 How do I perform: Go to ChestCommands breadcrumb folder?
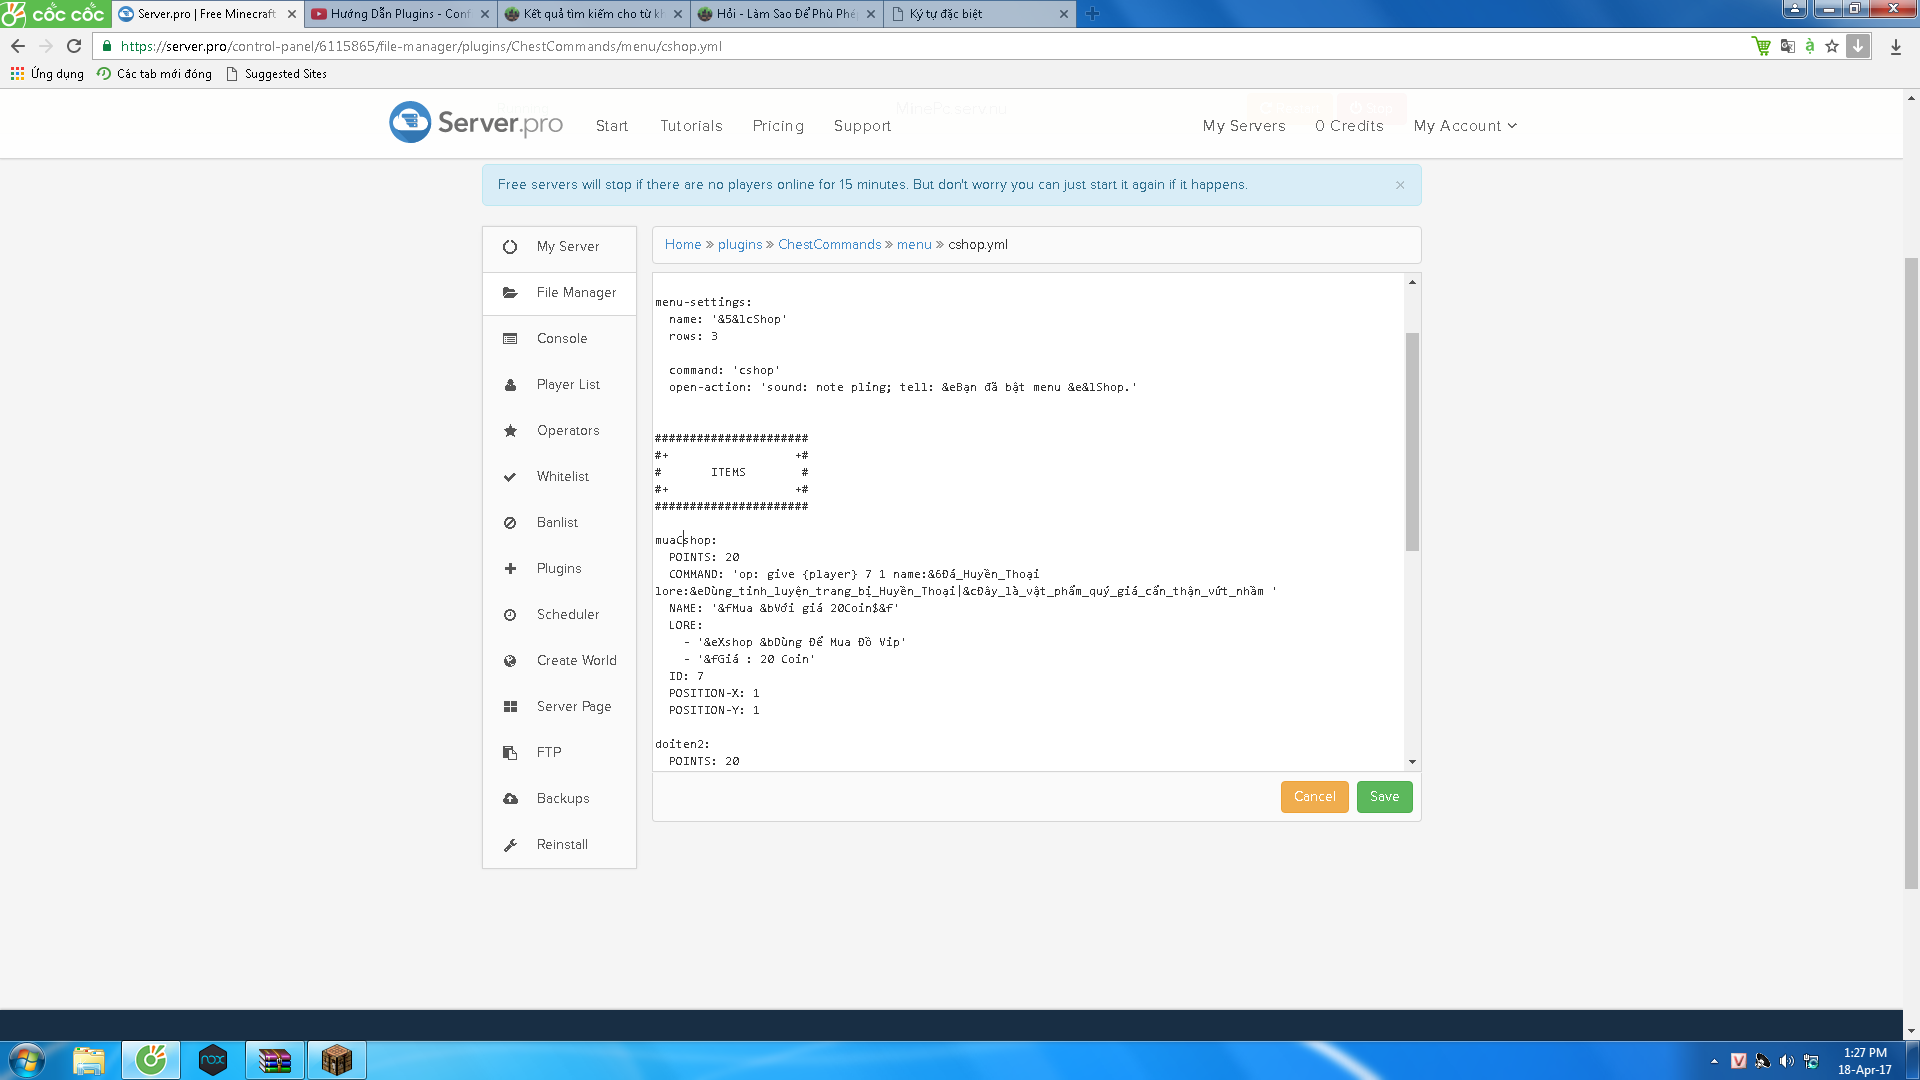click(x=829, y=245)
